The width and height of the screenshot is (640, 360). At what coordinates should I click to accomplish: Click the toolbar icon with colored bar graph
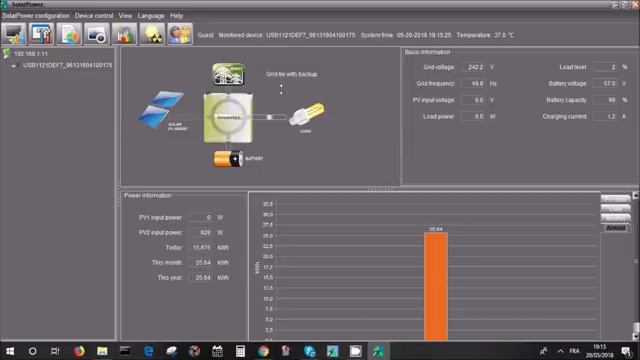[124, 34]
